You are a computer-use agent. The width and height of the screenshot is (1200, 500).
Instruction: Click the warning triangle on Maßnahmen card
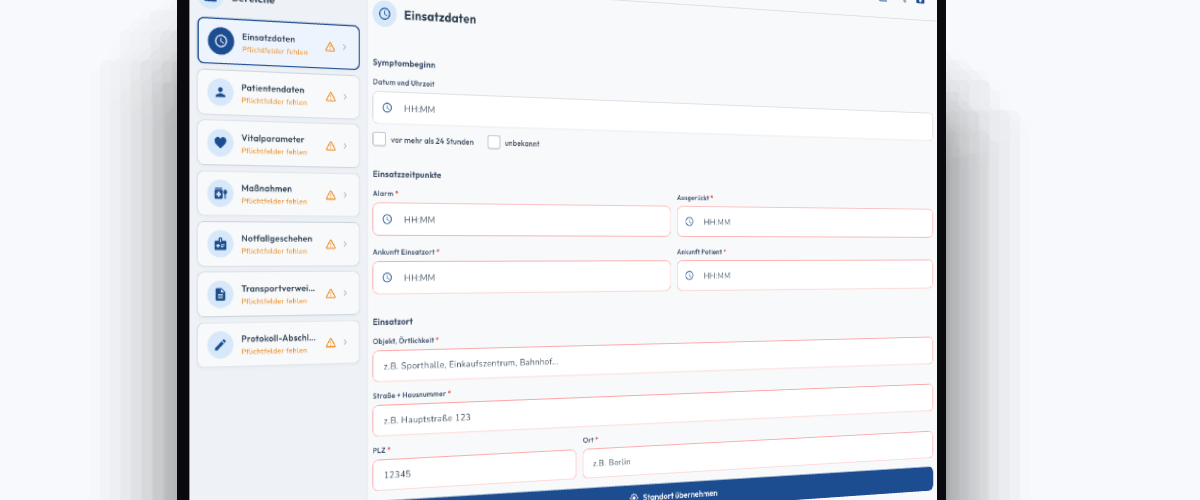(x=331, y=196)
